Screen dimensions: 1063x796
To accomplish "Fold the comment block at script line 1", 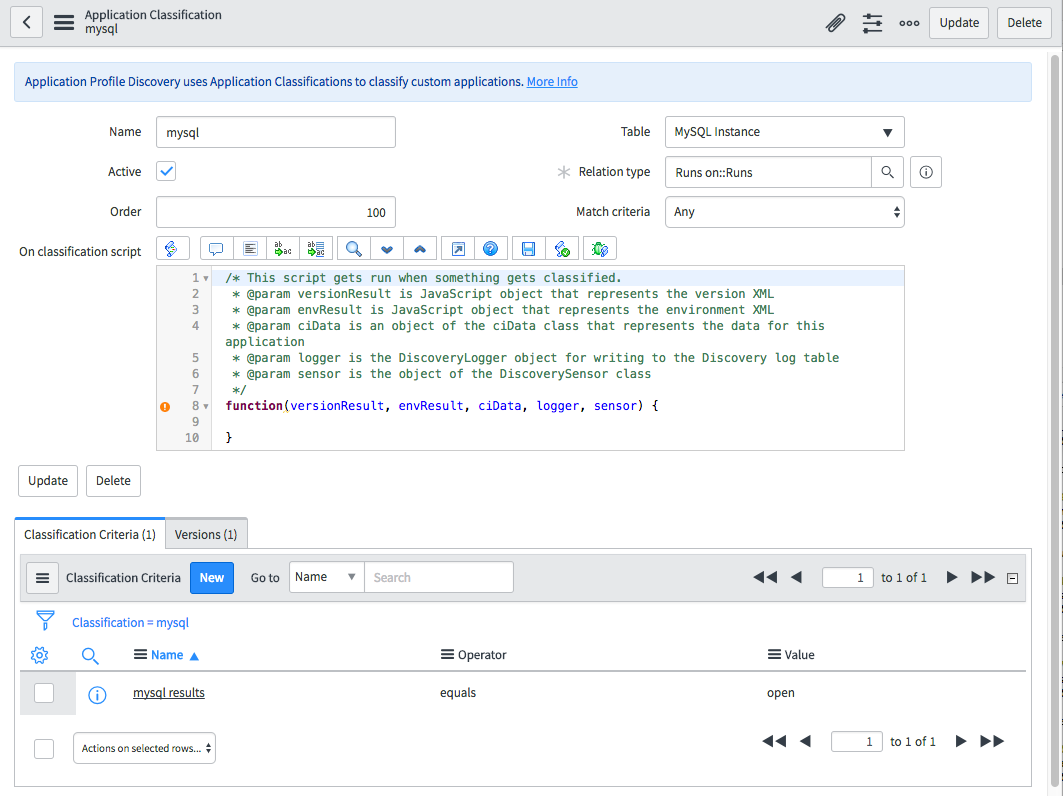I will click(x=206, y=278).
